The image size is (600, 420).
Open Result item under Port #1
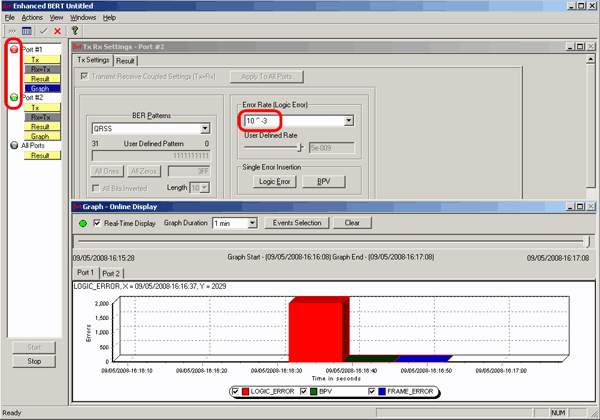pyautogui.click(x=42, y=79)
